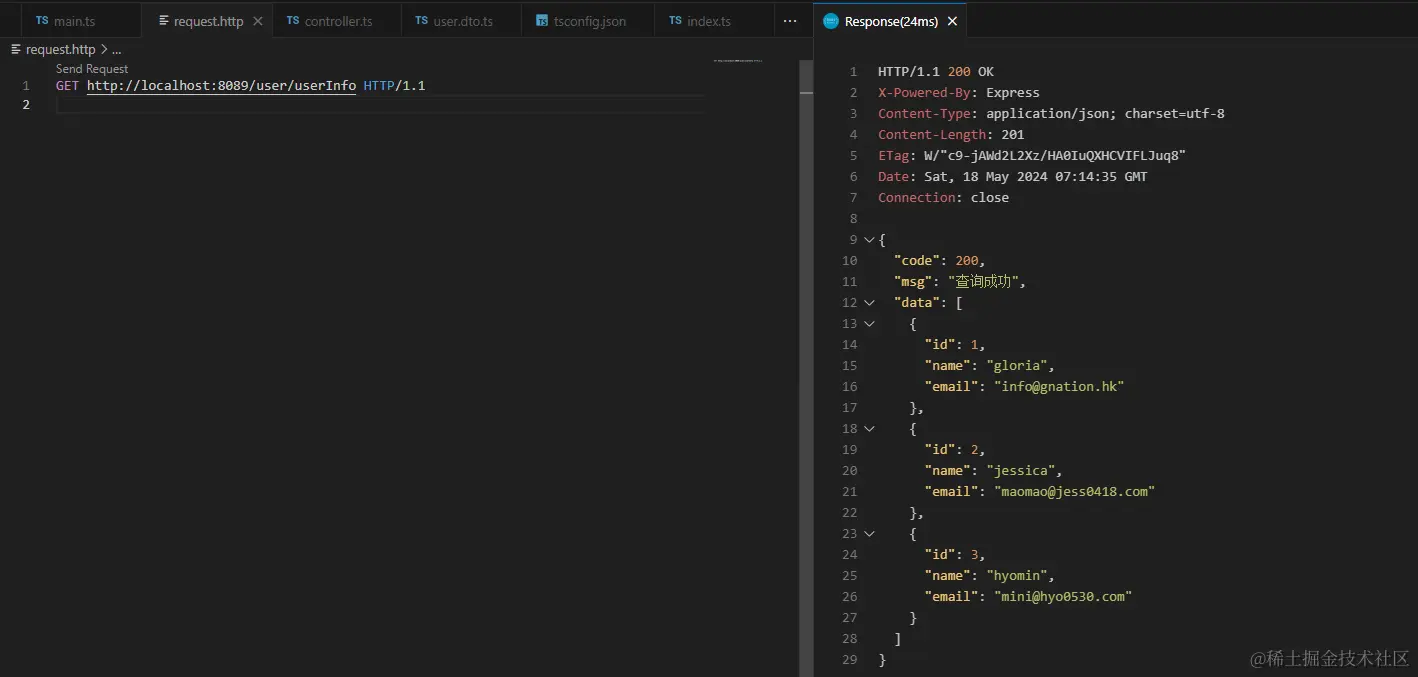Click the "name": "hyomin" line
The height and width of the screenshot is (677, 1418).
pyautogui.click(x=989, y=576)
